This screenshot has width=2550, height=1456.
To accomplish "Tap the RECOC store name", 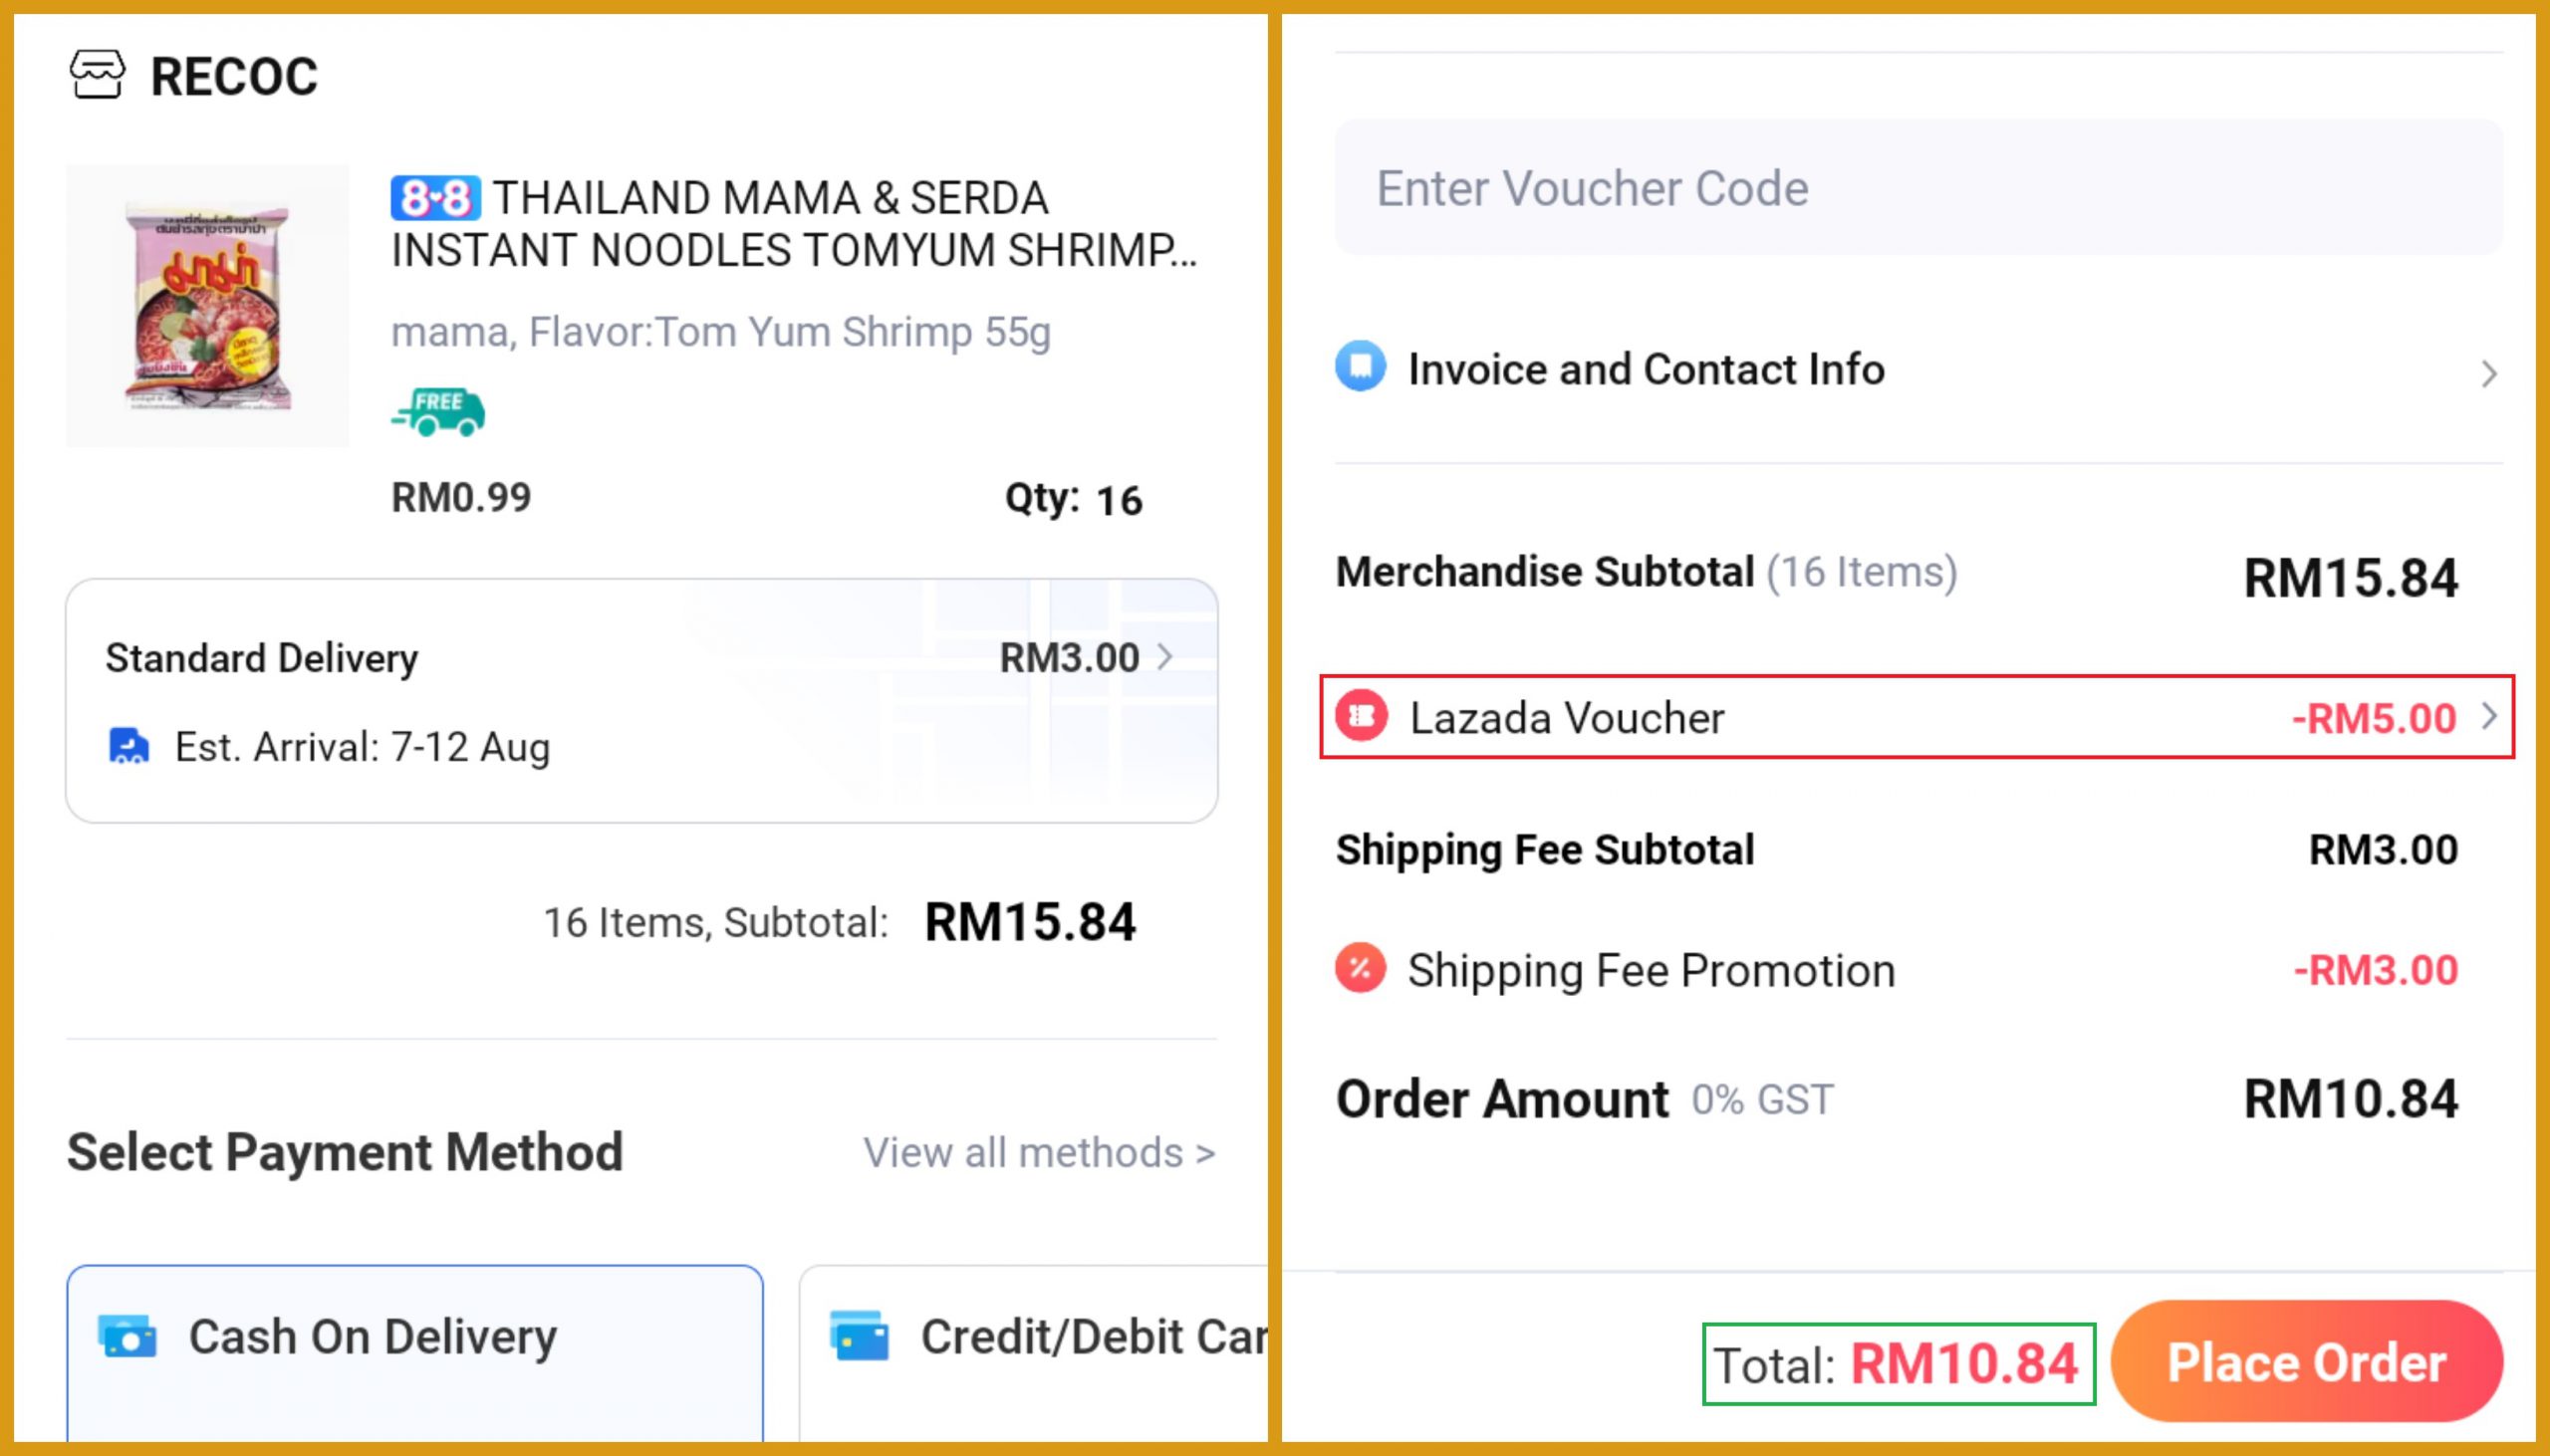I will [x=234, y=77].
